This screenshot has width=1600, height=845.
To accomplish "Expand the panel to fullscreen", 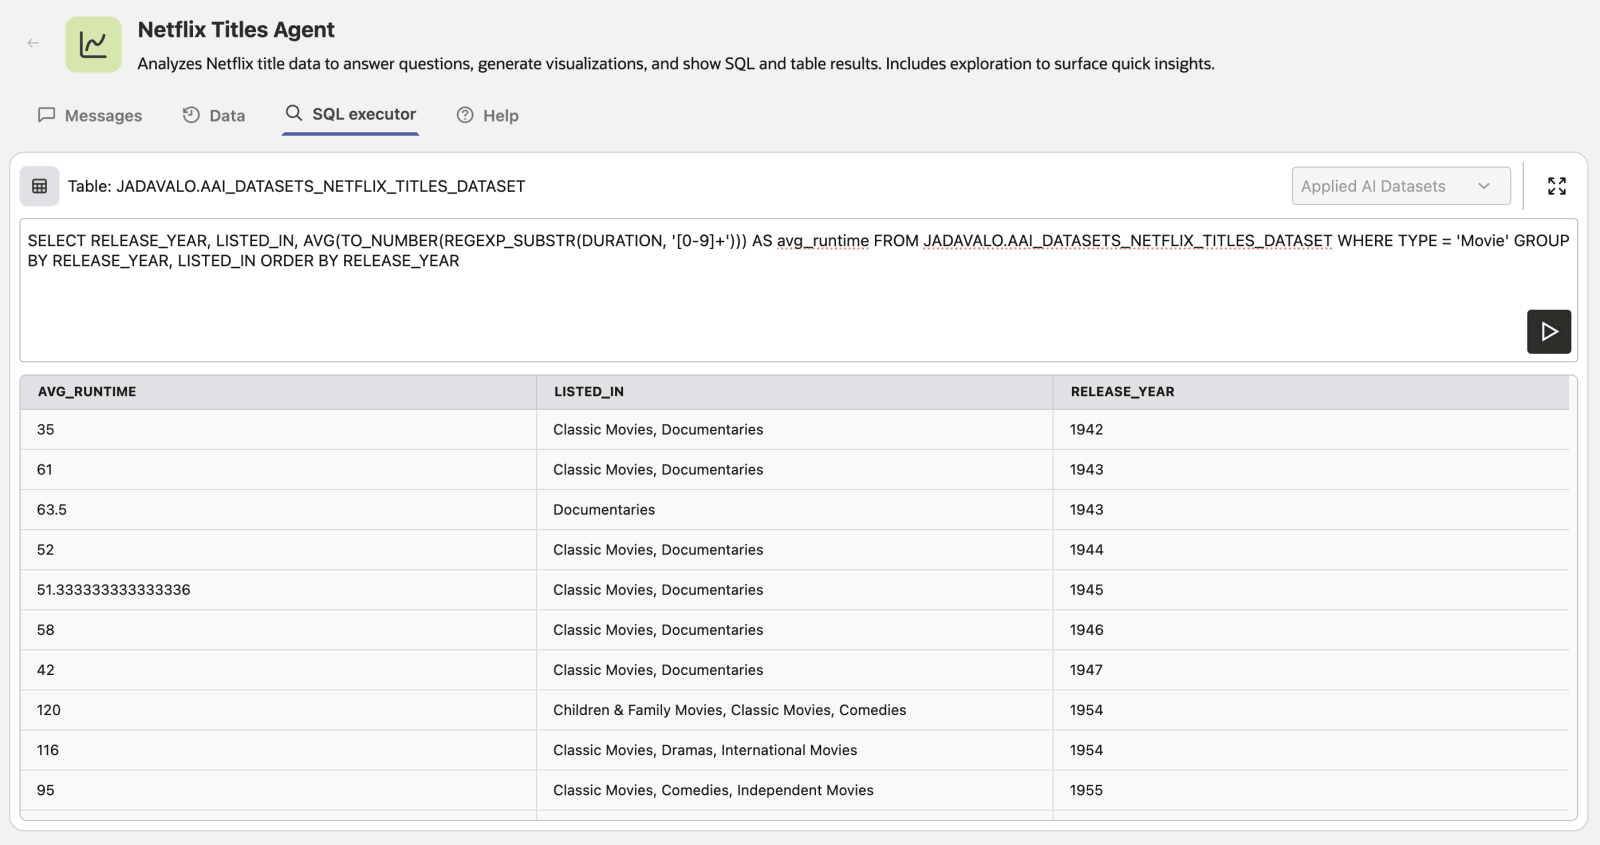I will click(1557, 186).
